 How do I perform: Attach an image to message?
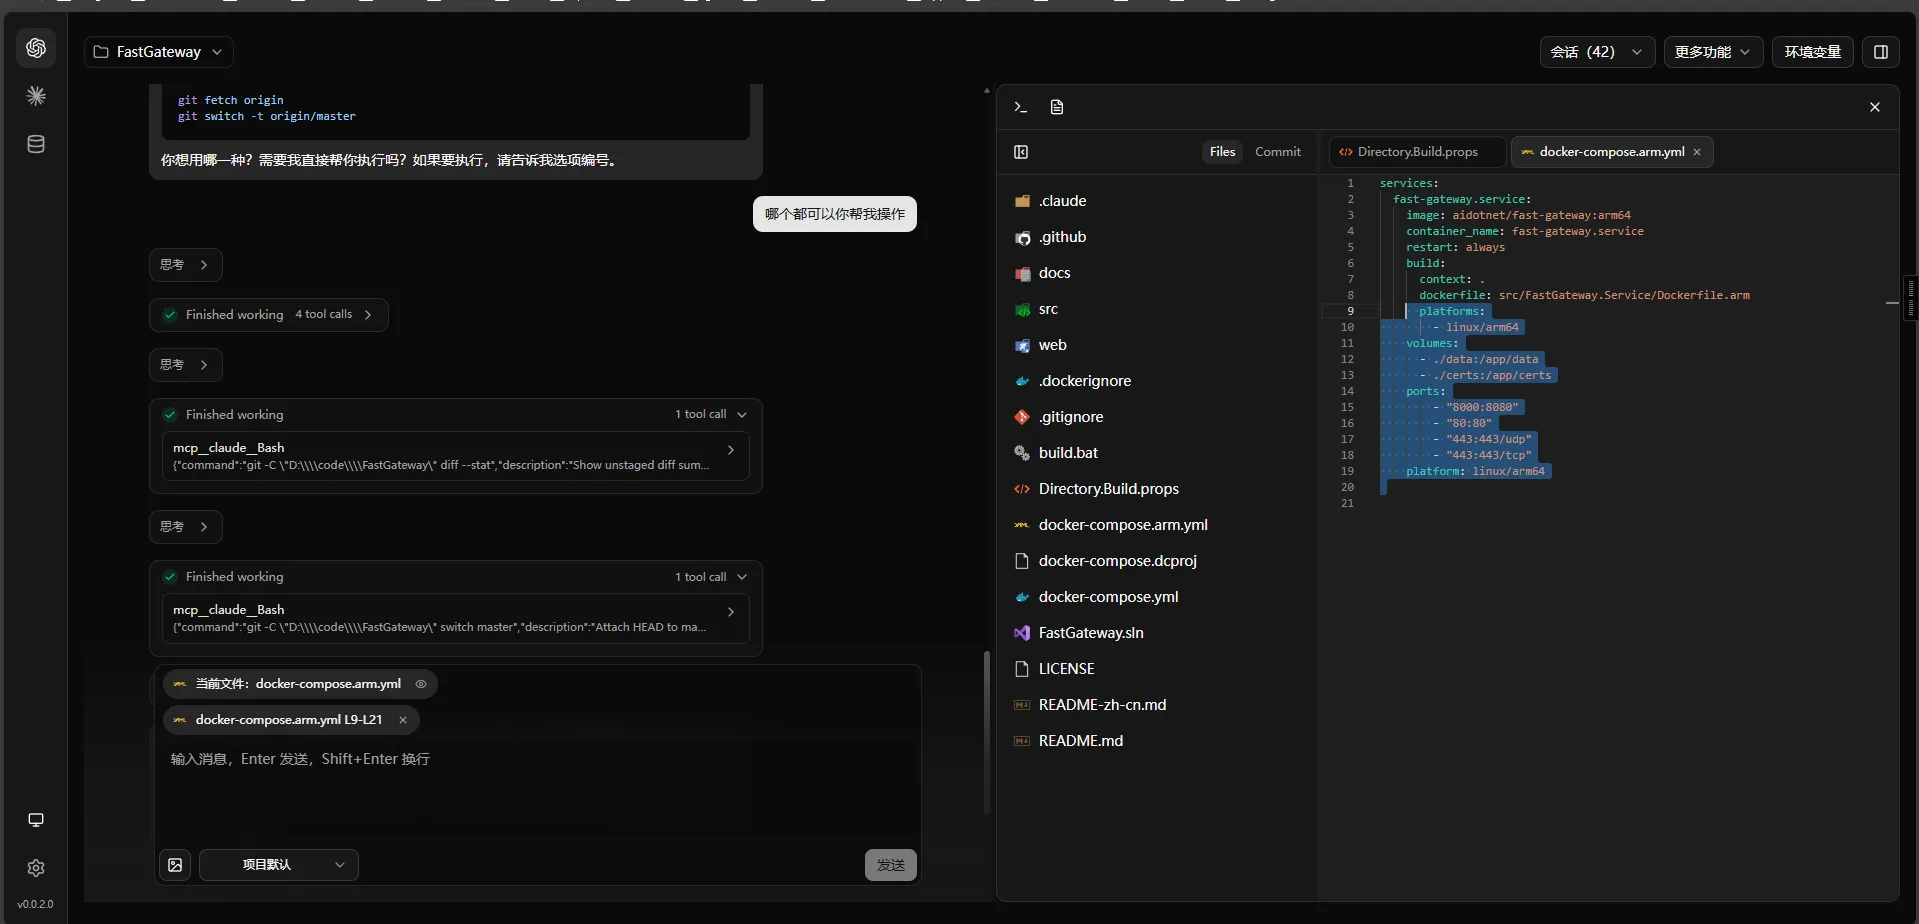point(175,865)
